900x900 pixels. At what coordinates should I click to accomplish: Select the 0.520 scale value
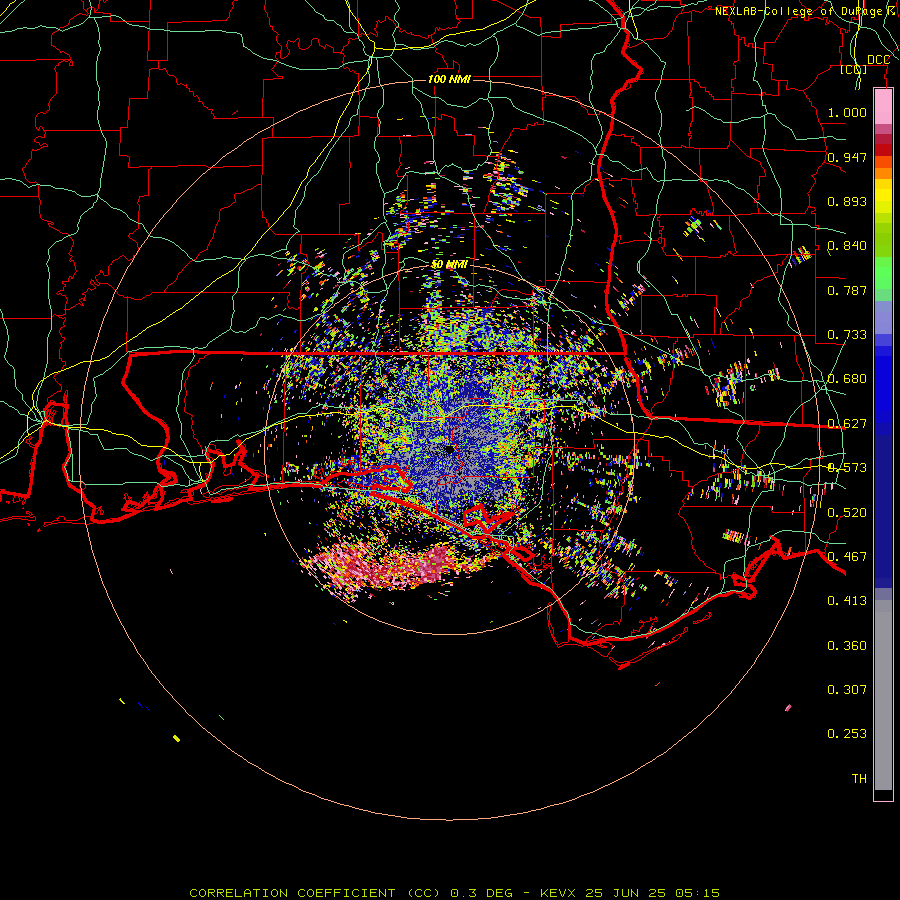[847, 513]
